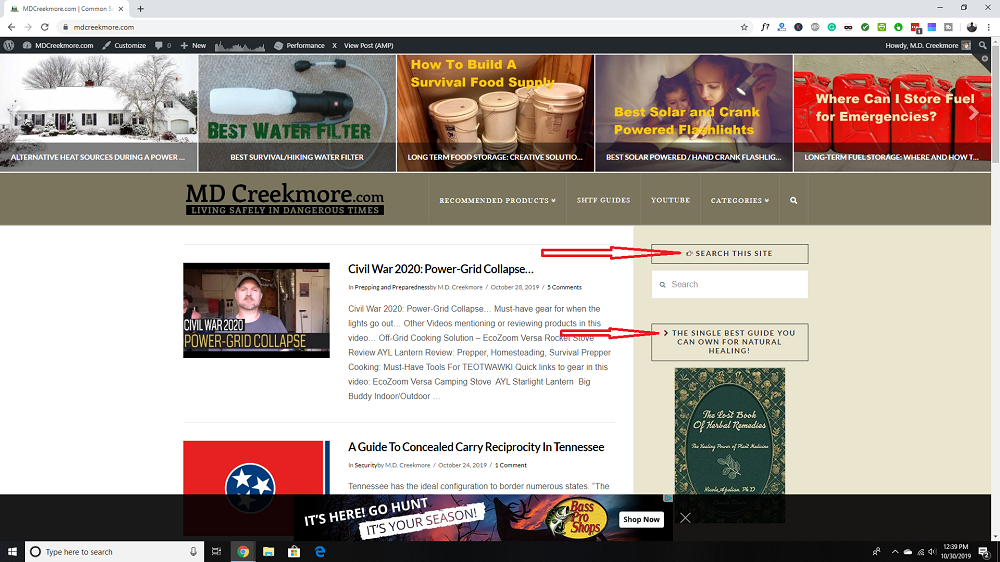Click the site stats graph in admin bar
The image size is (1000, 562).
[240, 45]
